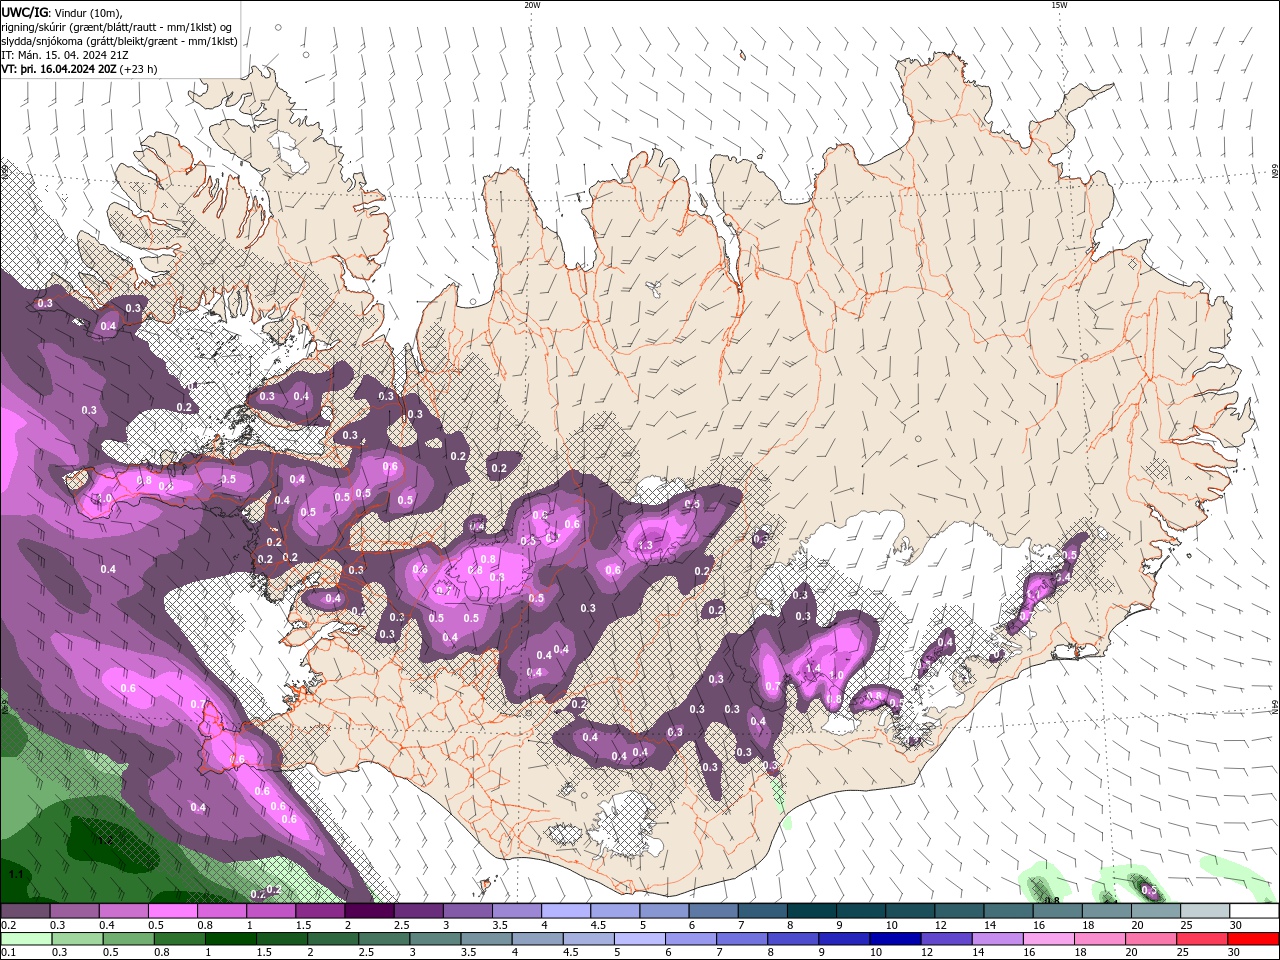
Task: Pick the snow legend swatch labeled 25
Action: pos(1203,911)
